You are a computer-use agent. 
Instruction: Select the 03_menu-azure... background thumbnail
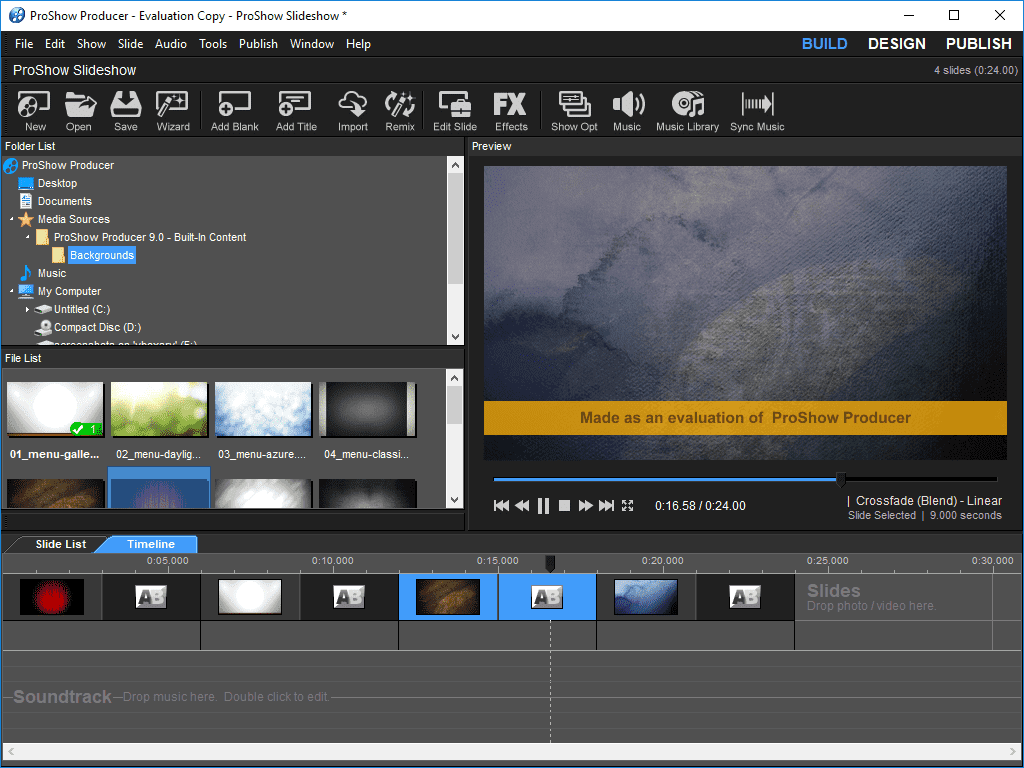click(x=263, y=410)
